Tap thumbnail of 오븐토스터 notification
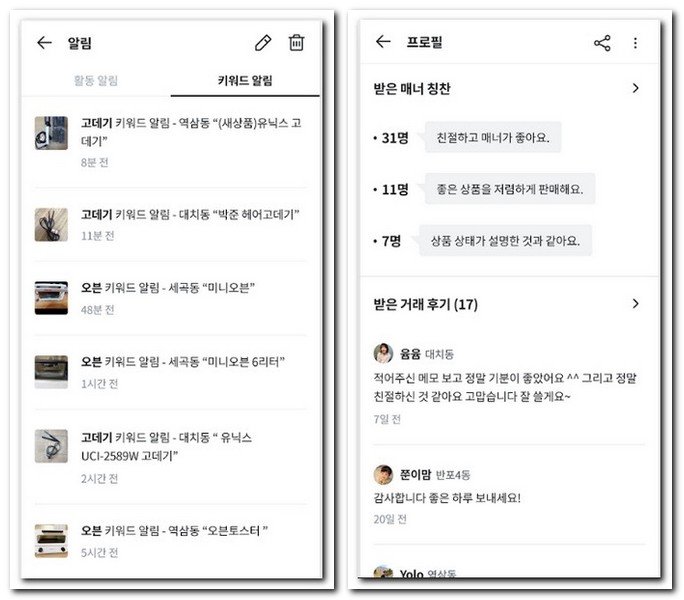This screenshot has width=684, height=600. click(x=51, y=541)
